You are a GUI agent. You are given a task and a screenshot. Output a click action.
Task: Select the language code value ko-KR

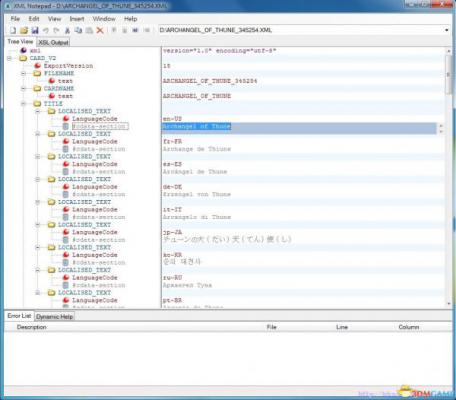pyautogui.click(x=172, y=255)
